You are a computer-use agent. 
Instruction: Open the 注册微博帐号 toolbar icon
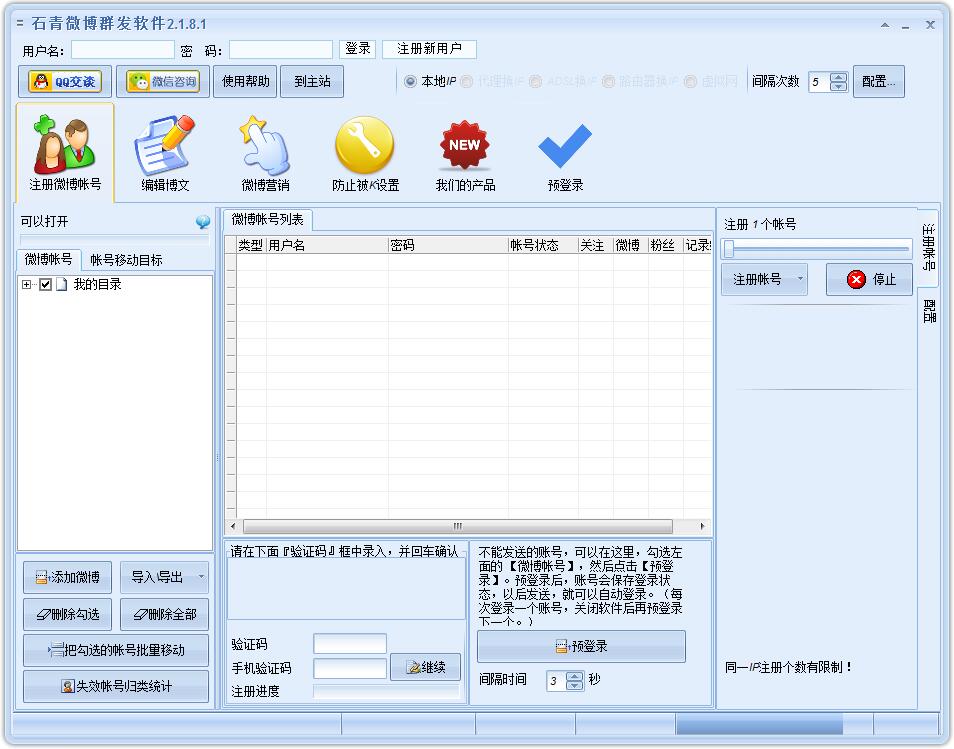tap(65, 152)
